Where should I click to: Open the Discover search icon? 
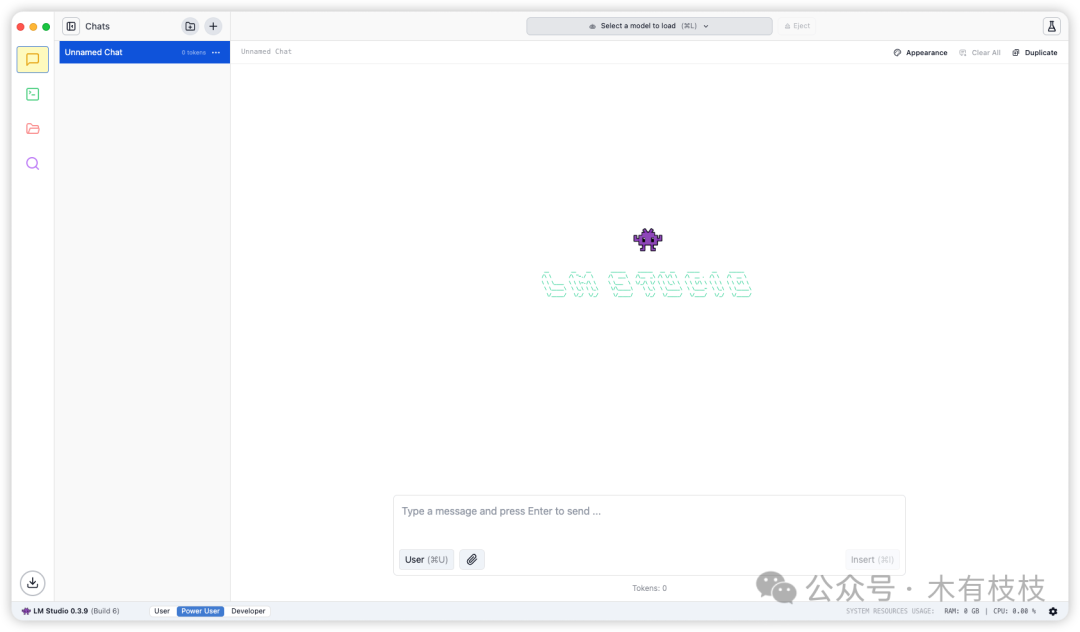point(32,164)
